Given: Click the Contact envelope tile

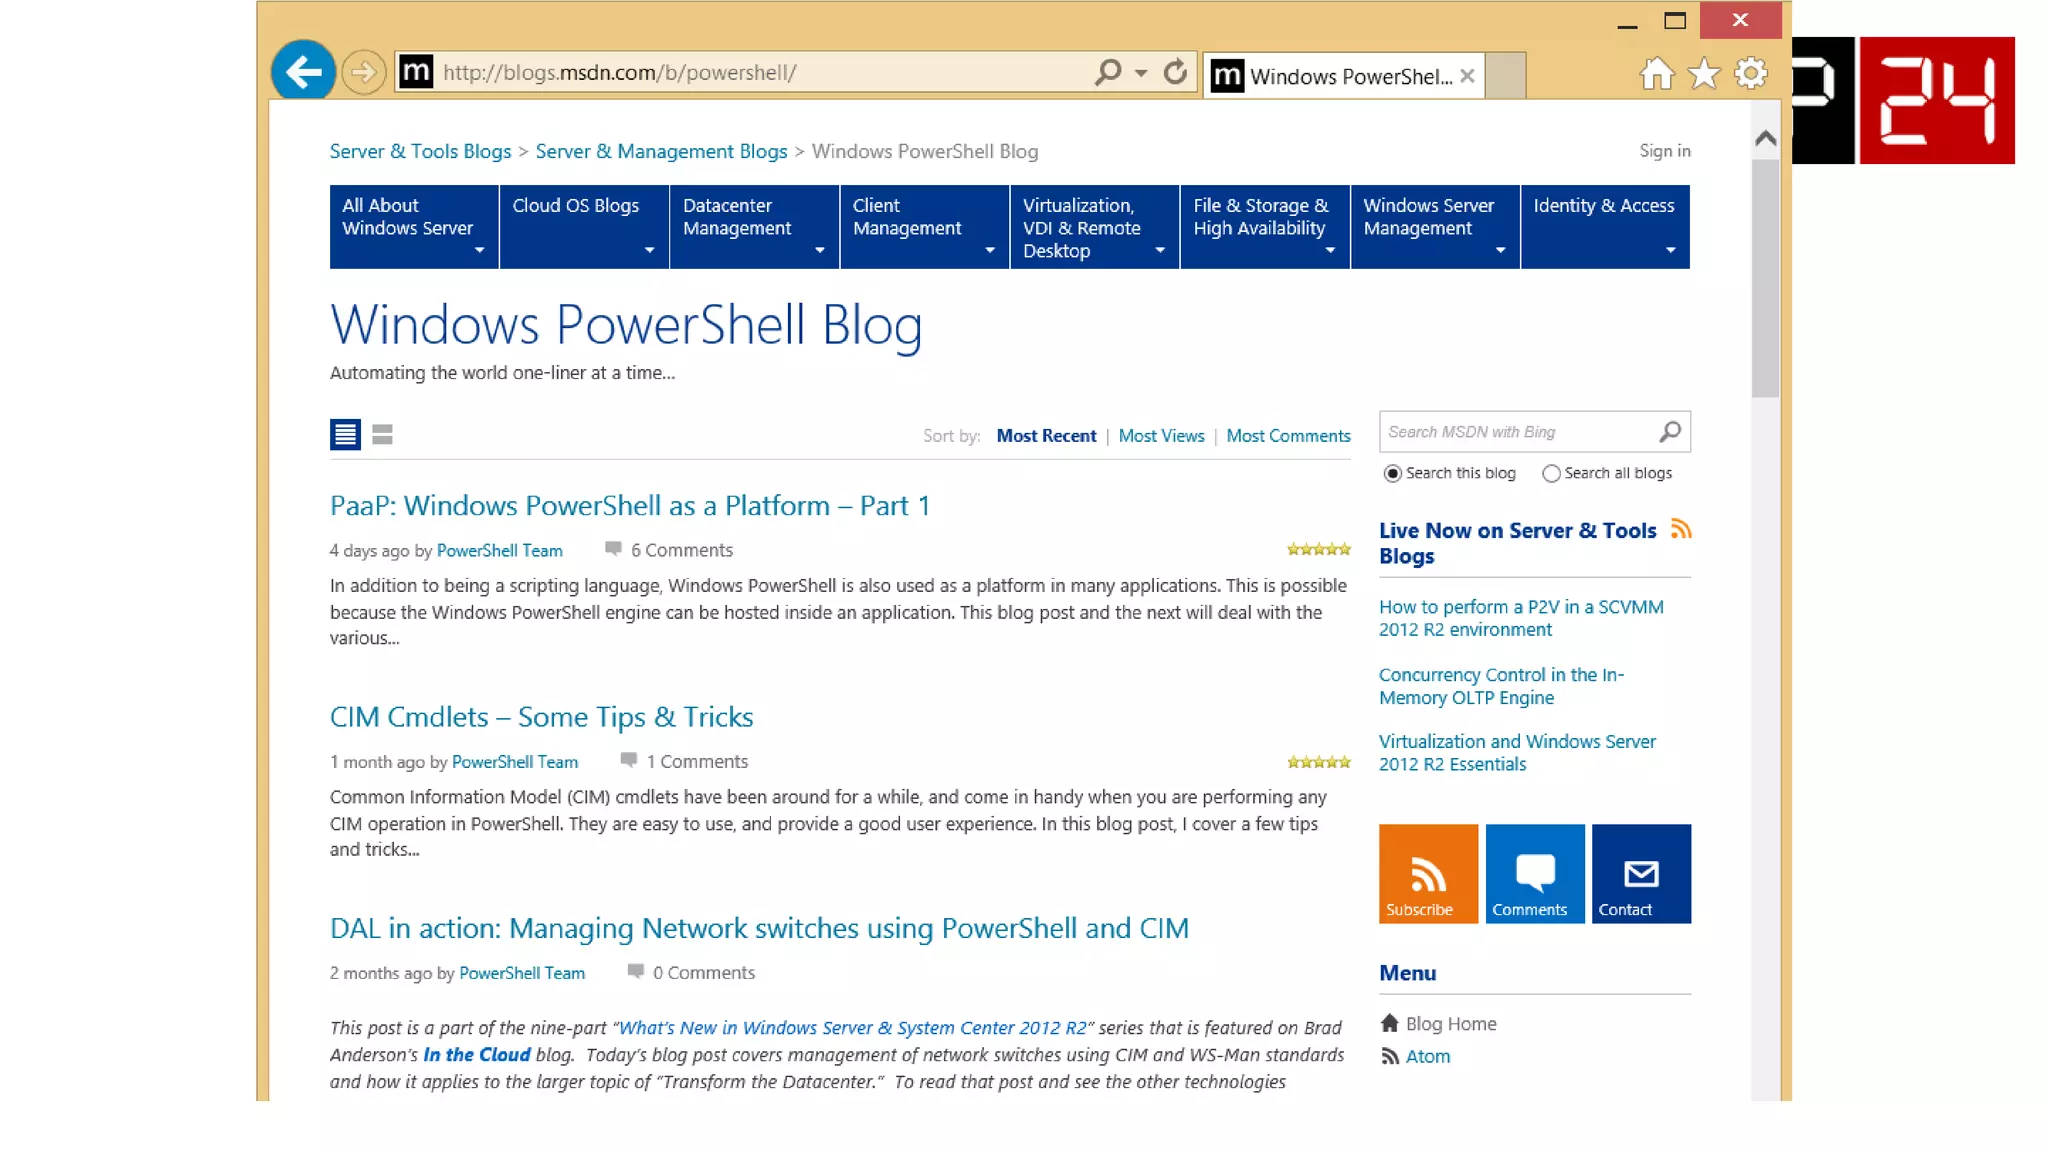Looking at the screenshot, I should (1640, 873).
